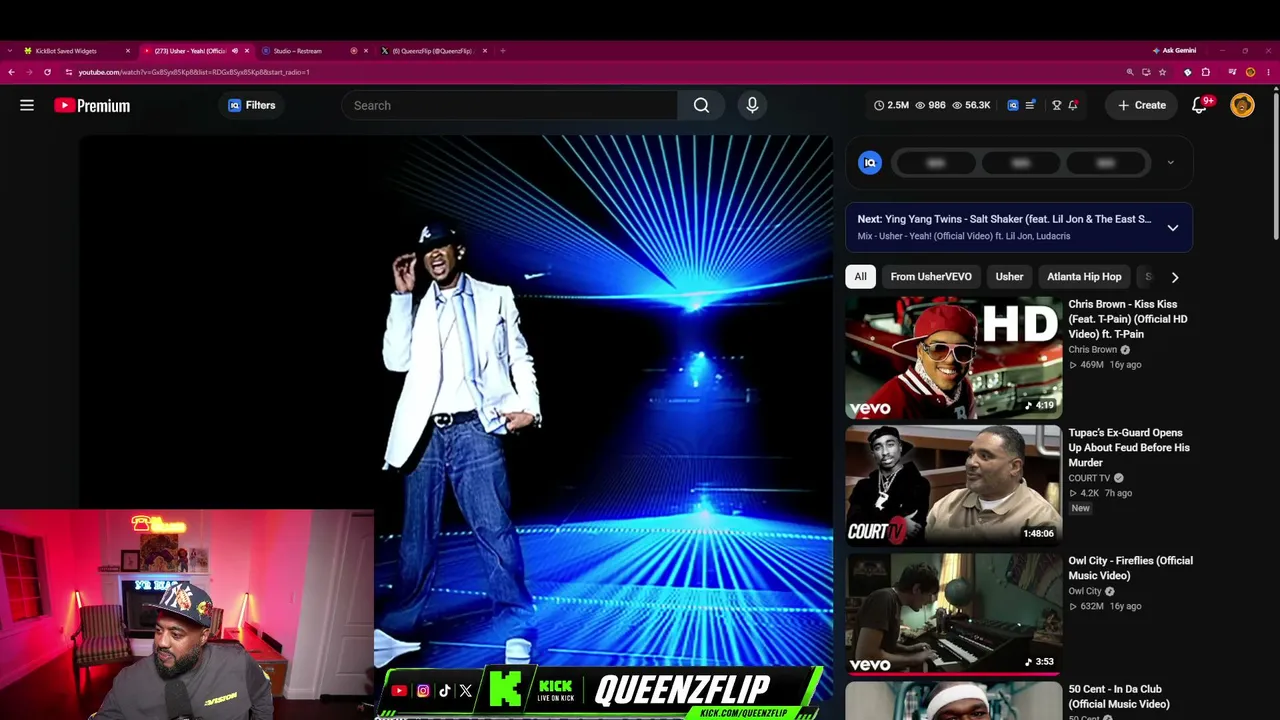Screen dimensions: 1280x720
Task: Click the trophy icon in stats bar
Action: (1056, 105)
